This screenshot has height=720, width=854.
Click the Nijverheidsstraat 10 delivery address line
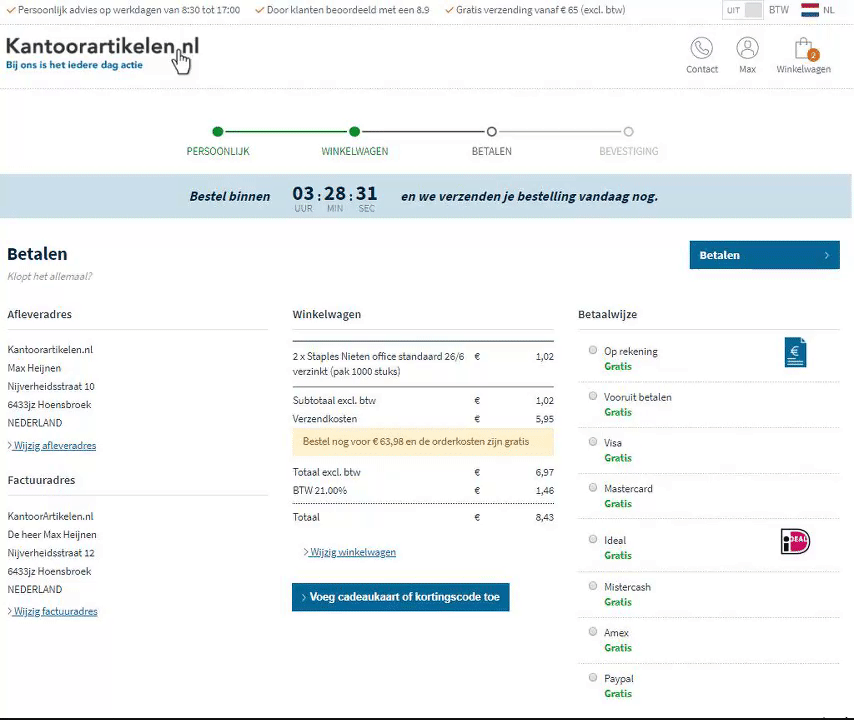[x=51, y=386]
